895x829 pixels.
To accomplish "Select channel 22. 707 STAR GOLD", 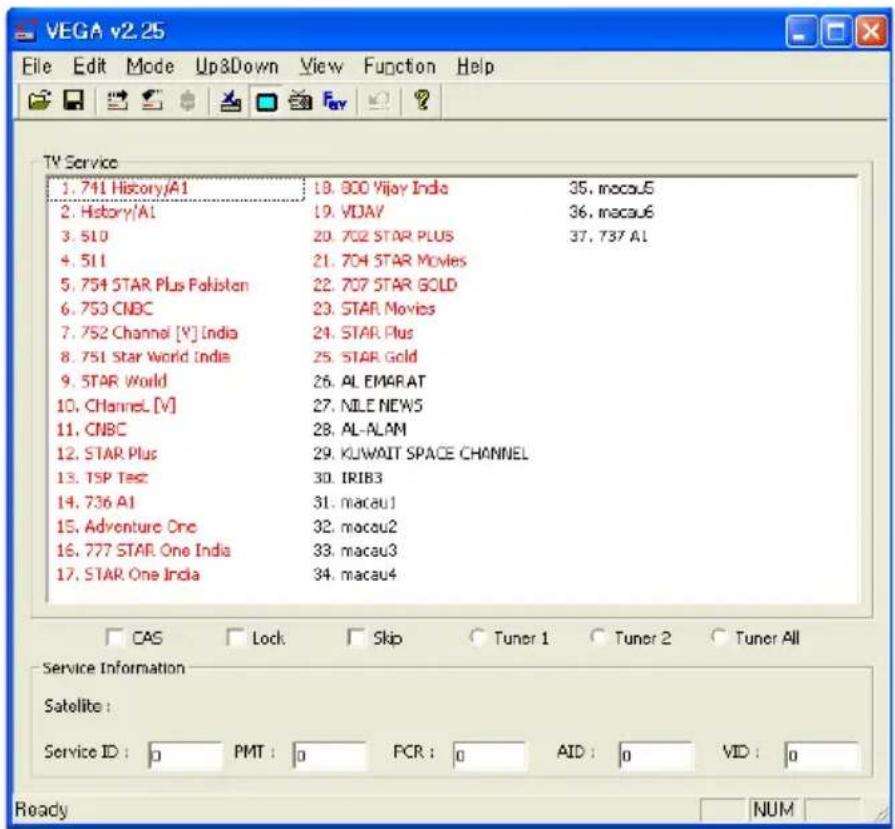I will pyautogui.click(x=385, y=285).
